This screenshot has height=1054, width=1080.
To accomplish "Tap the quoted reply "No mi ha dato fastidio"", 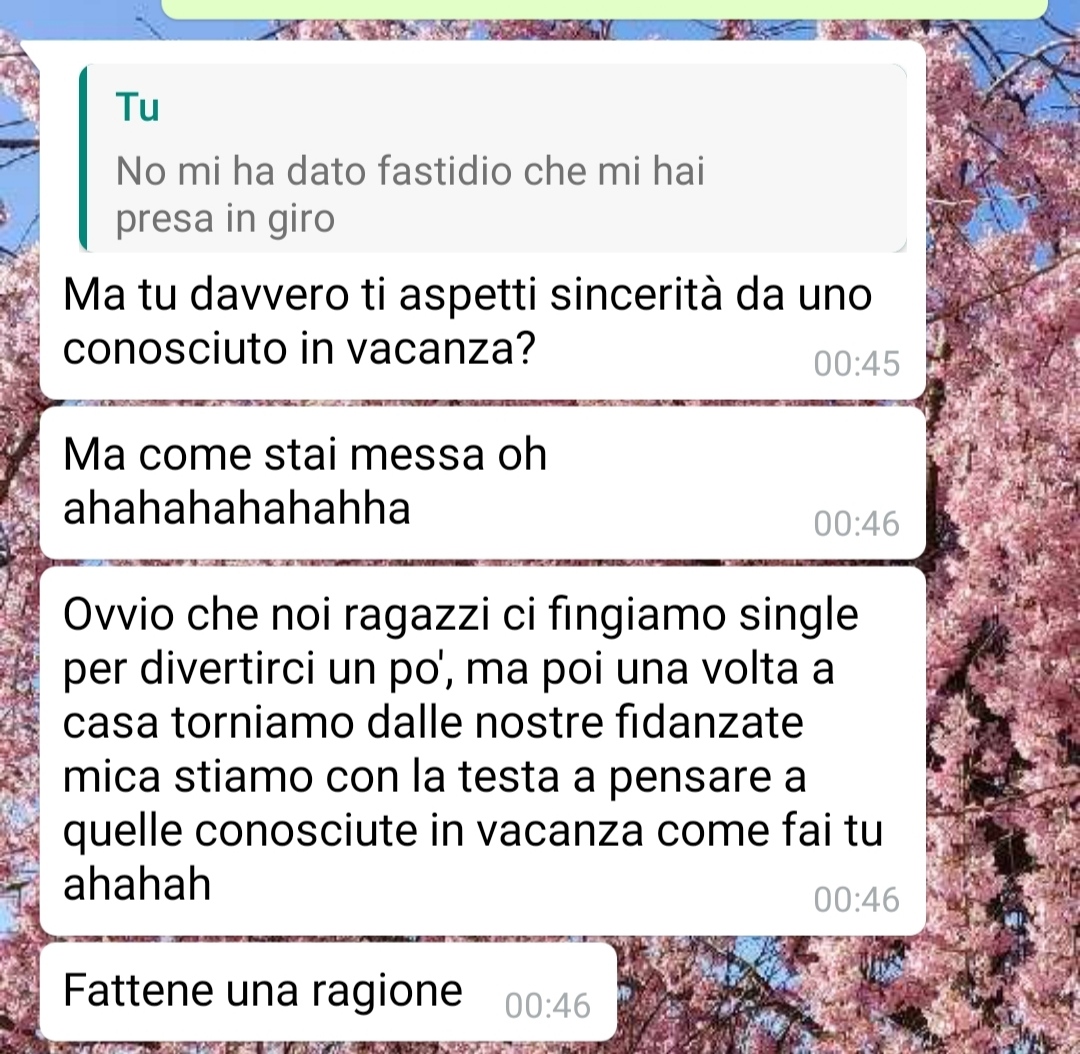I will [492, 158].
